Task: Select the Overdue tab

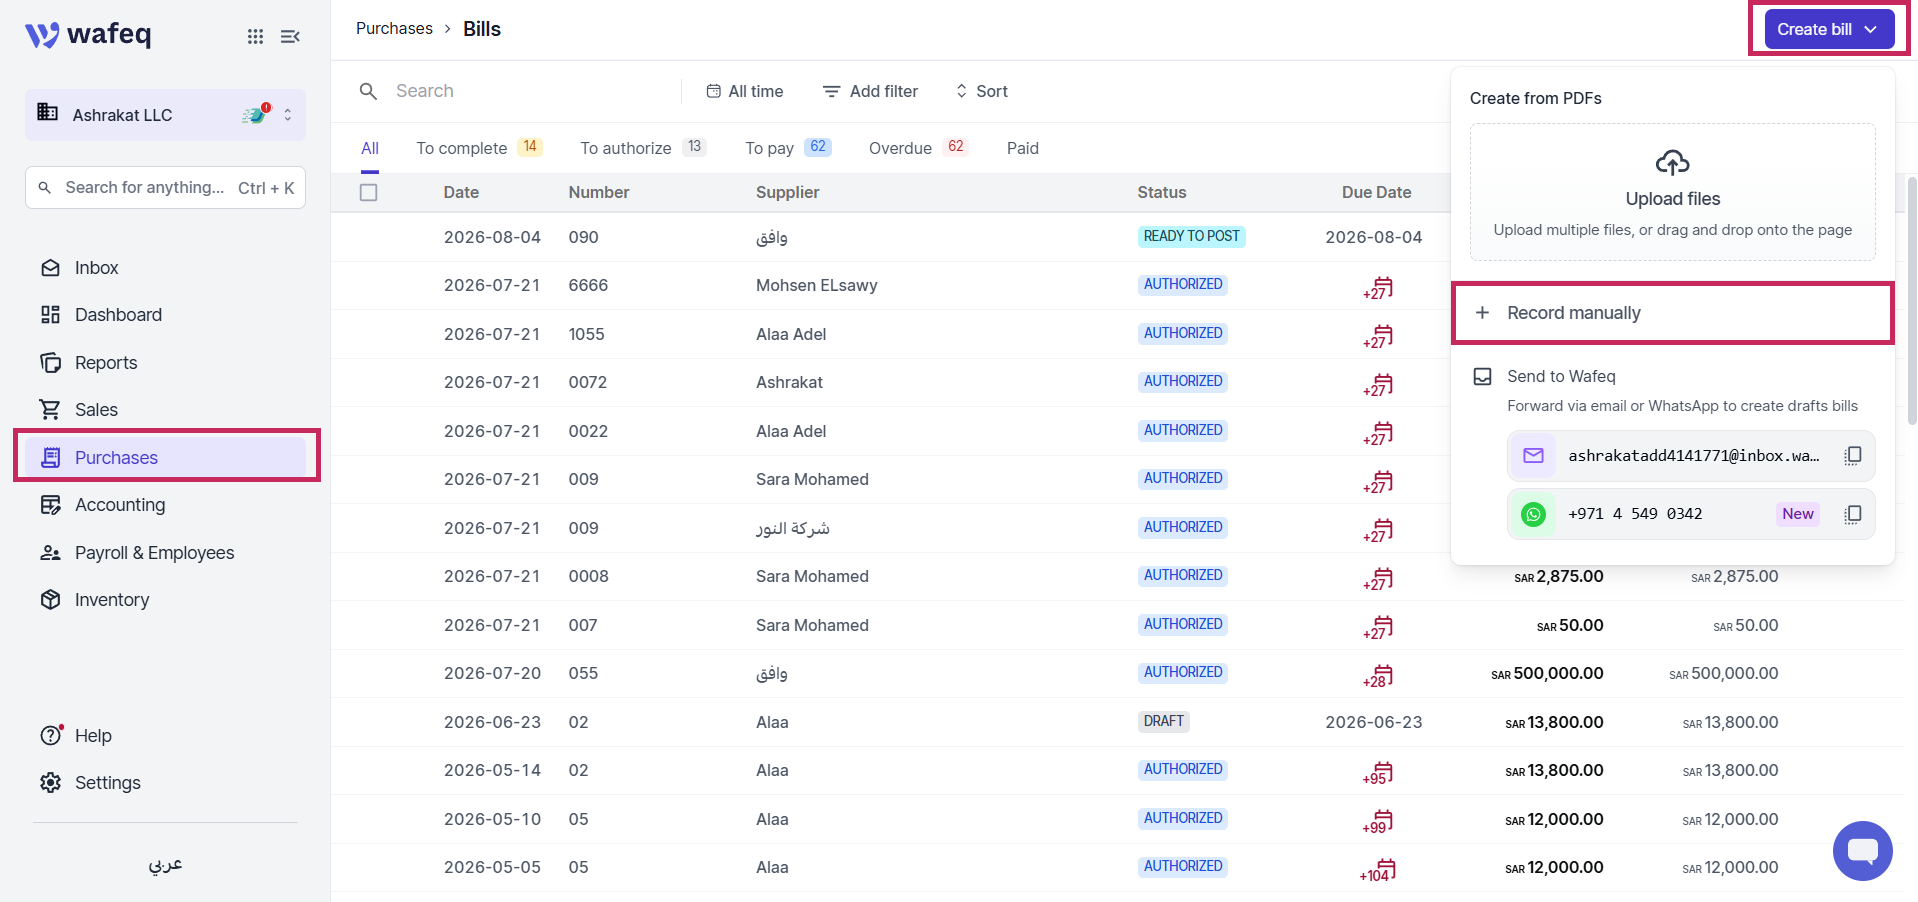Action: point(918,148)
